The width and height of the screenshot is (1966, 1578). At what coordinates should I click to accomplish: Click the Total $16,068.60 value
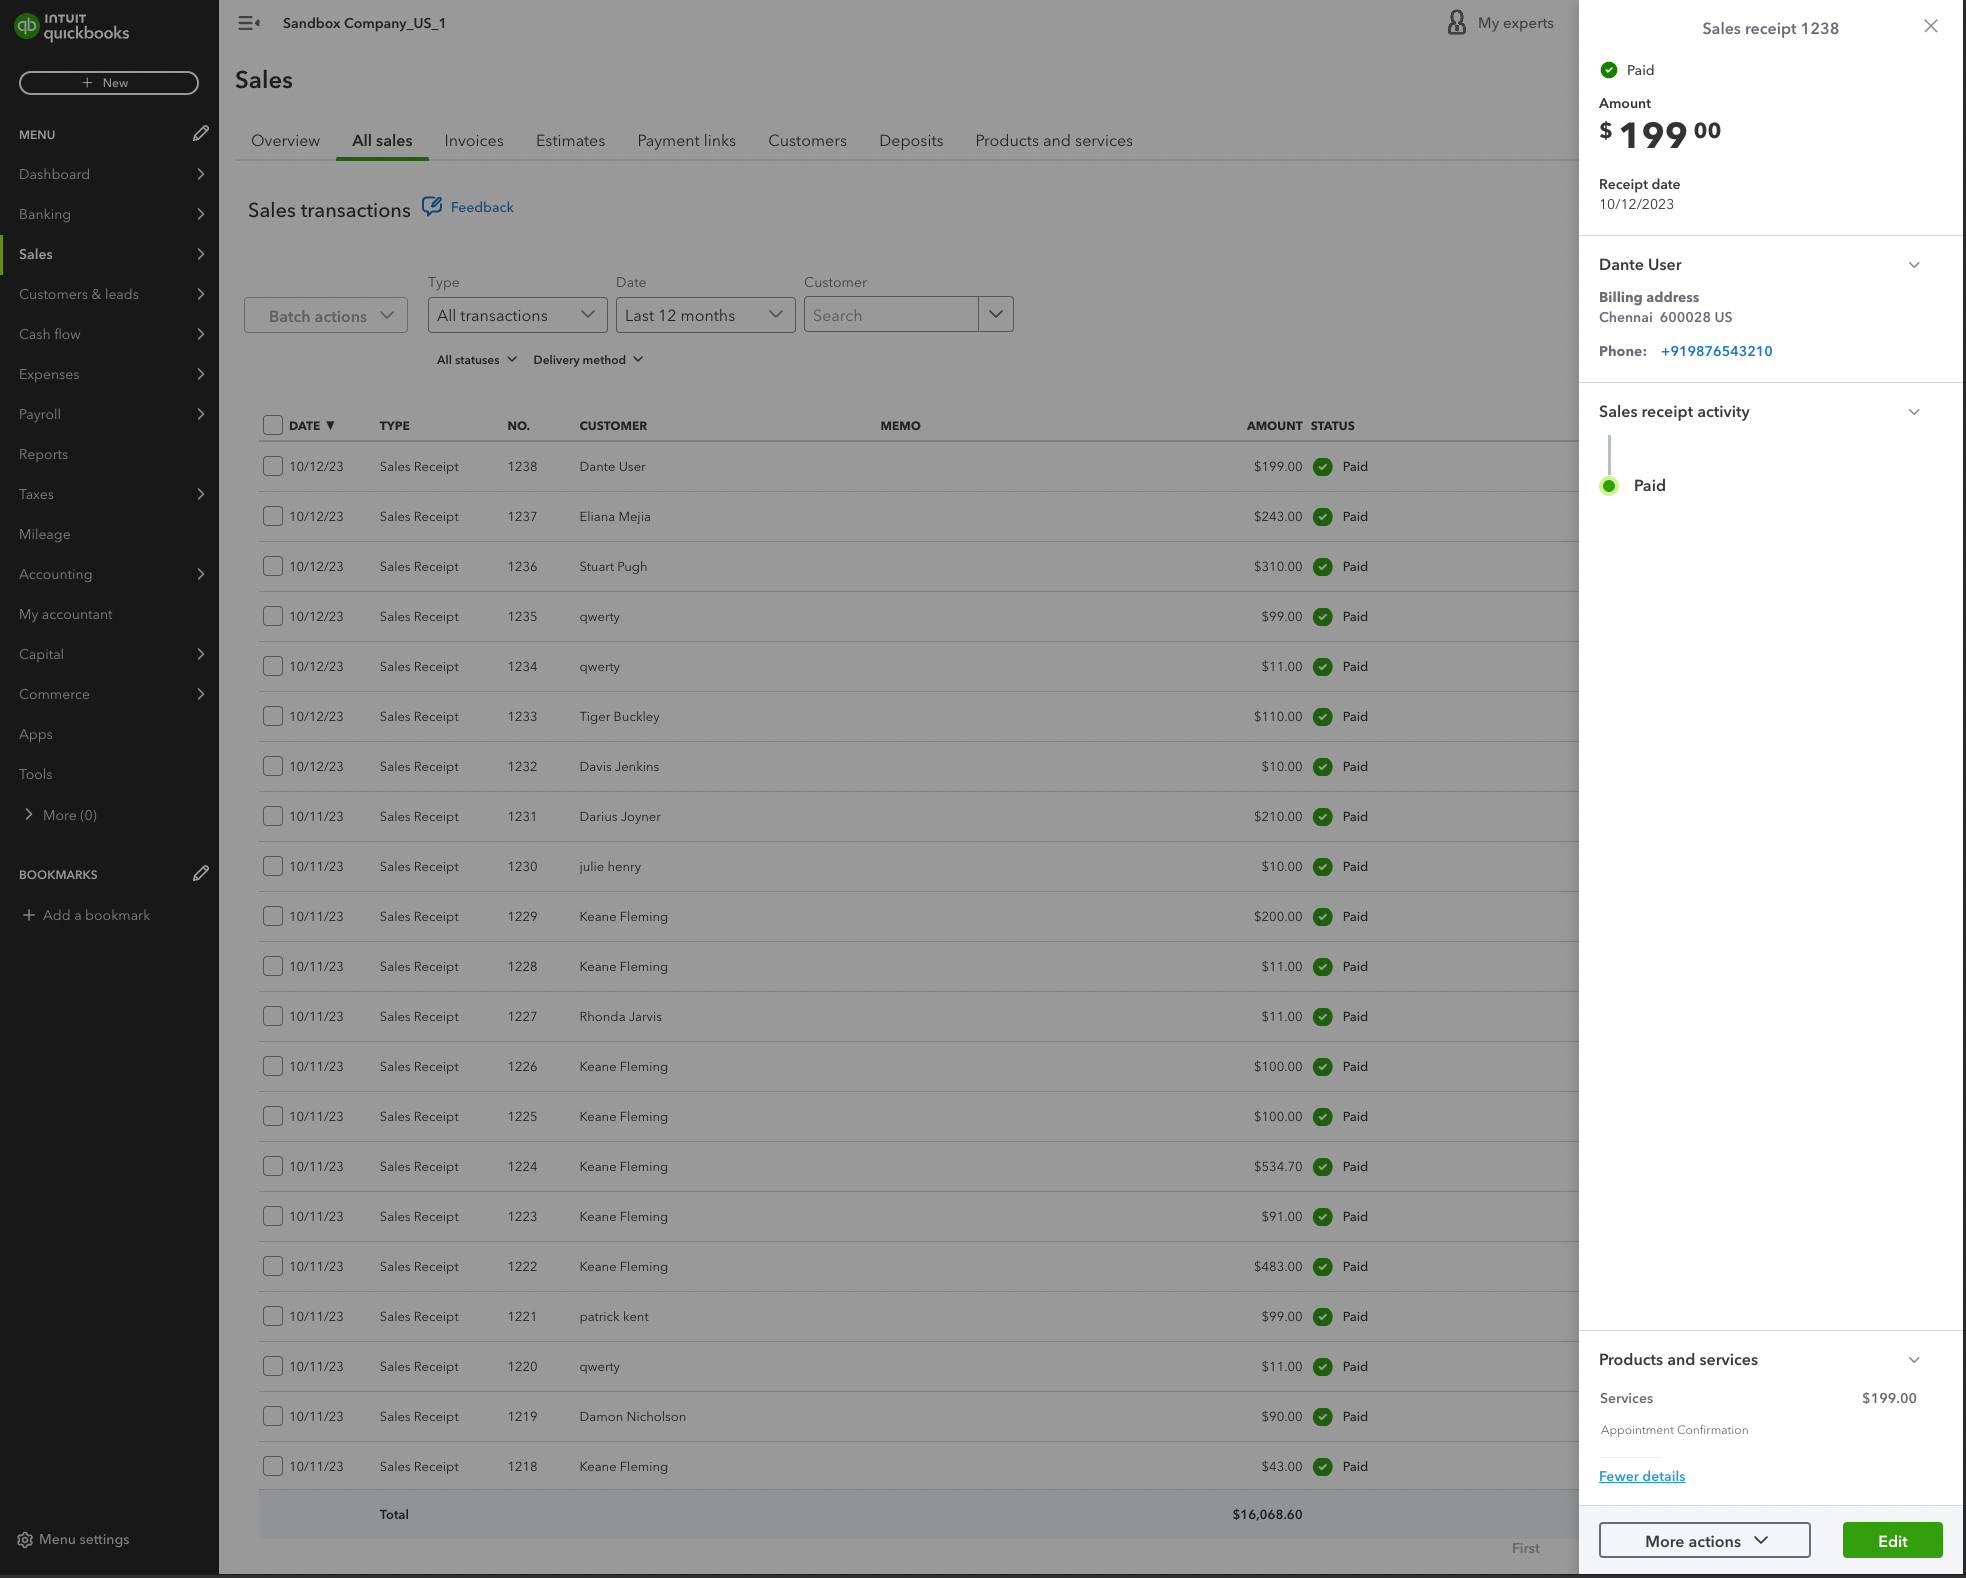(1267, 1515)
